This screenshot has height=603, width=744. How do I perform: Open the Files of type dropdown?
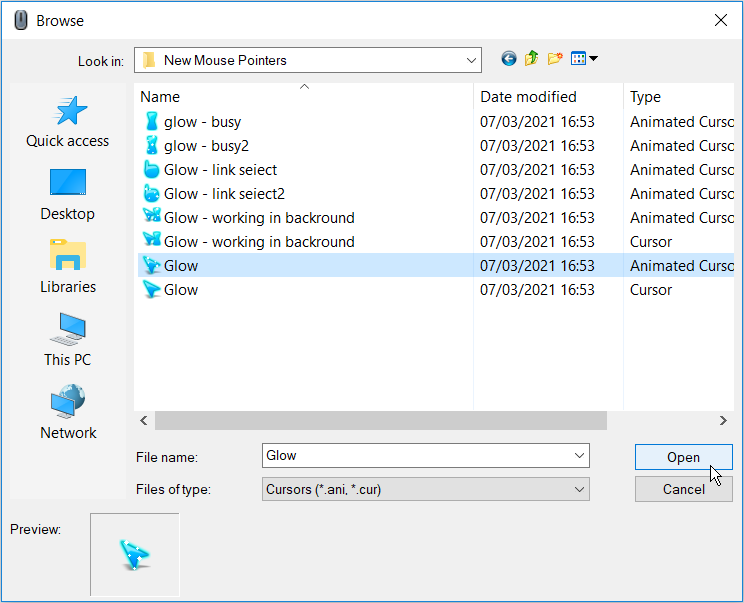coord(426,489)
